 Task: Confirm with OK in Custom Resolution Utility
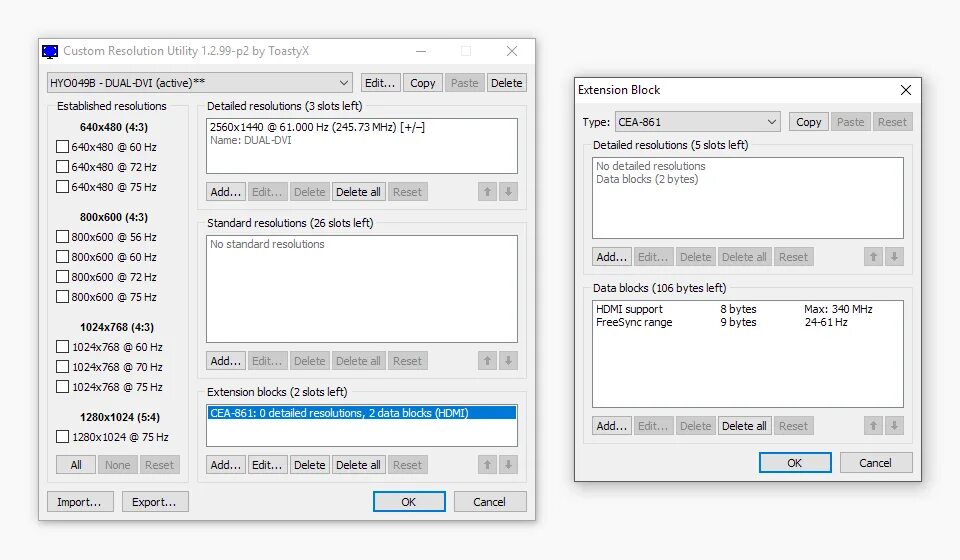409,502
